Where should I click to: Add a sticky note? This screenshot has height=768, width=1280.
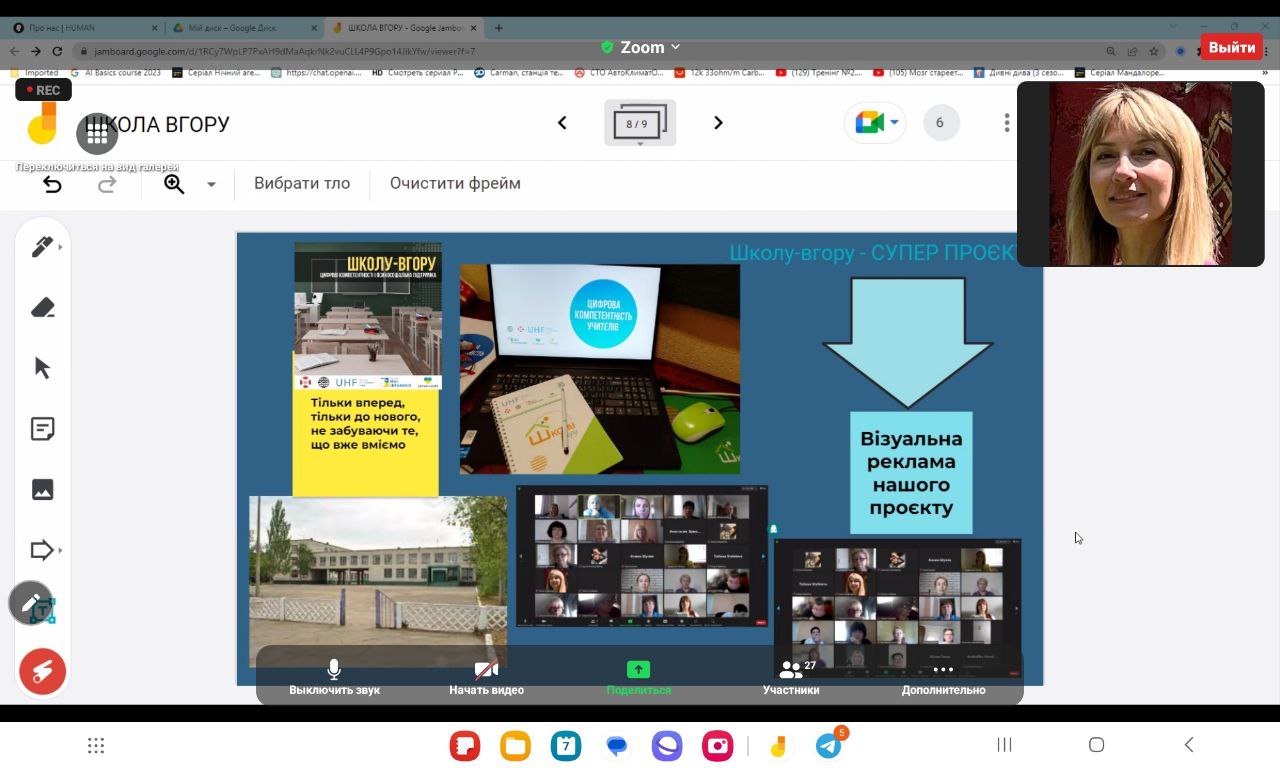pyautogui.click(x=42, y=429)
